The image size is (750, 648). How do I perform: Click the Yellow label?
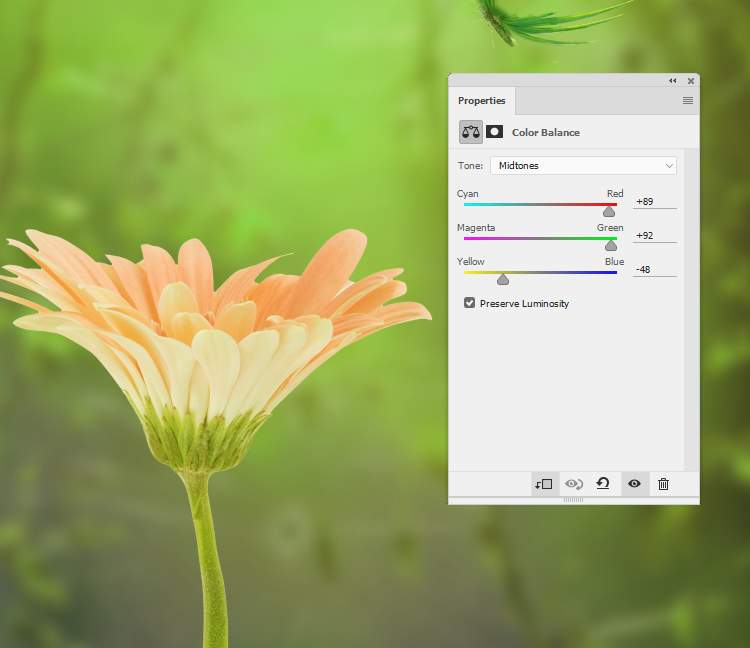click(471, 262)
